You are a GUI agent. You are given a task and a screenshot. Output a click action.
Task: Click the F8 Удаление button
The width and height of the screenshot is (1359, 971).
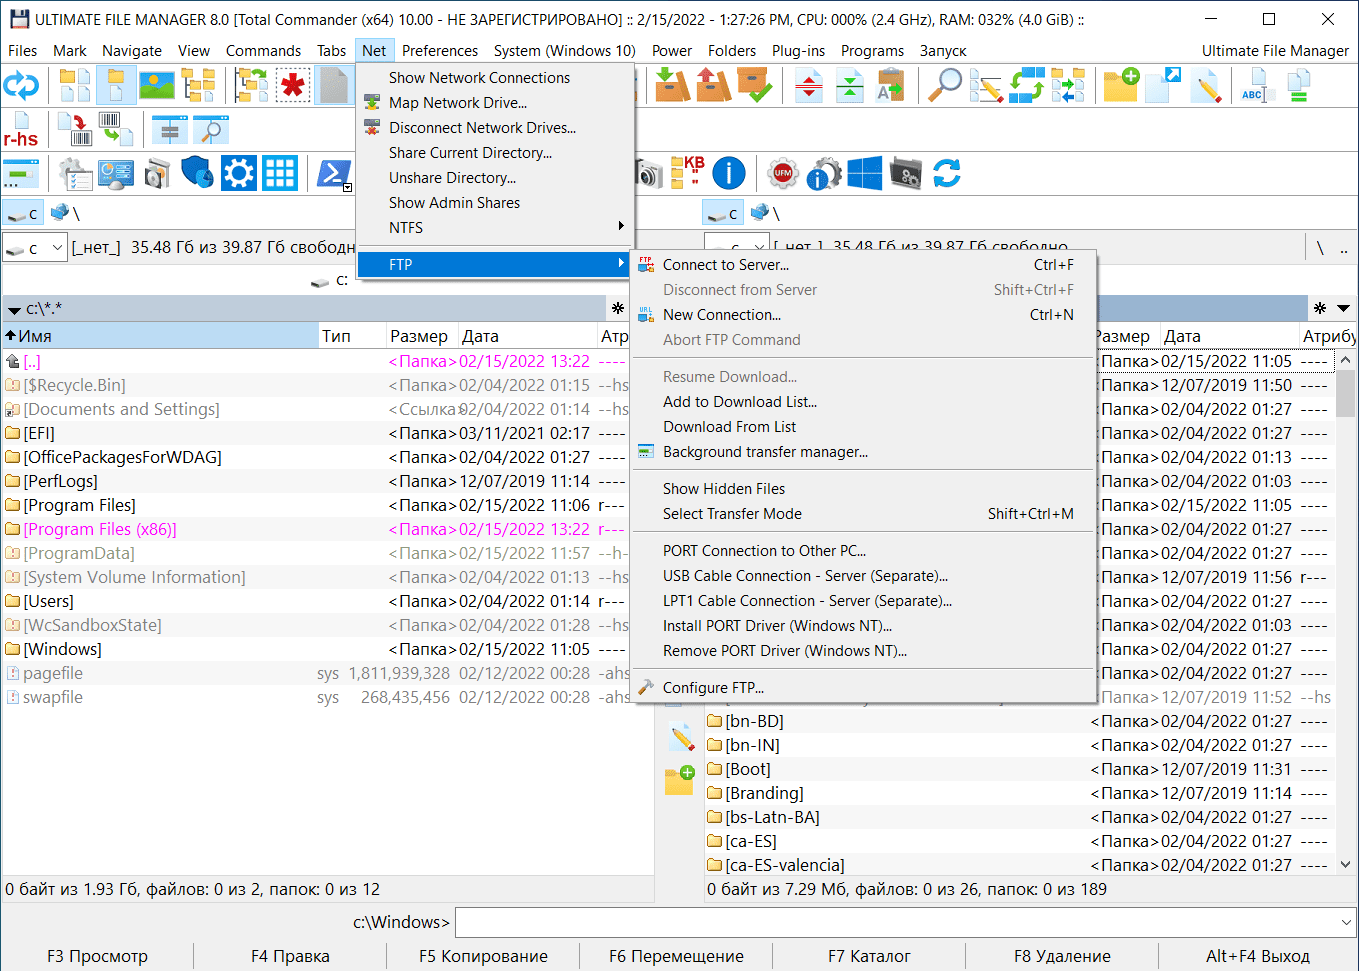(x=1062, y=956)
